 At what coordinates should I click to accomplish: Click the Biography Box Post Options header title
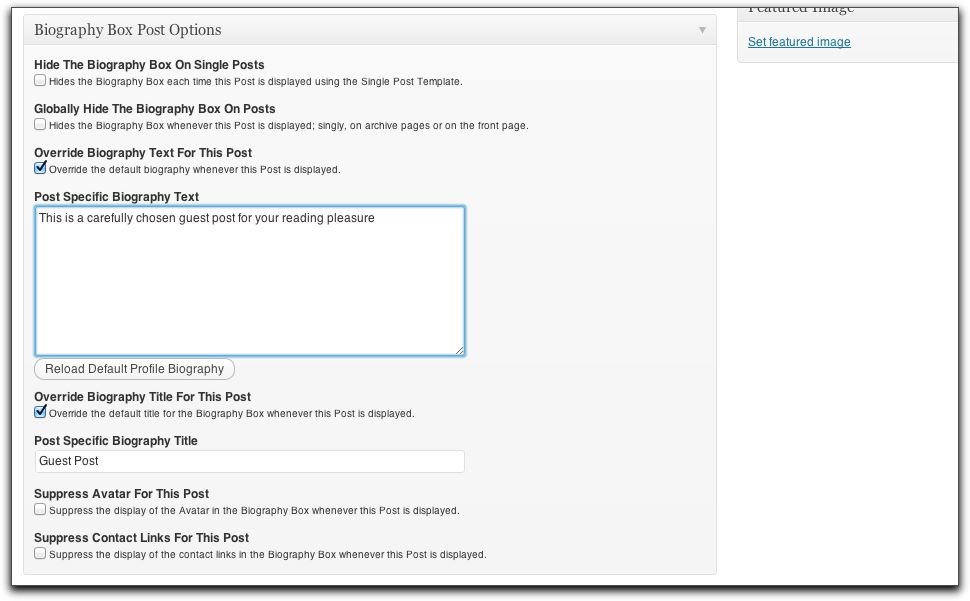click(x=128, y=30)
